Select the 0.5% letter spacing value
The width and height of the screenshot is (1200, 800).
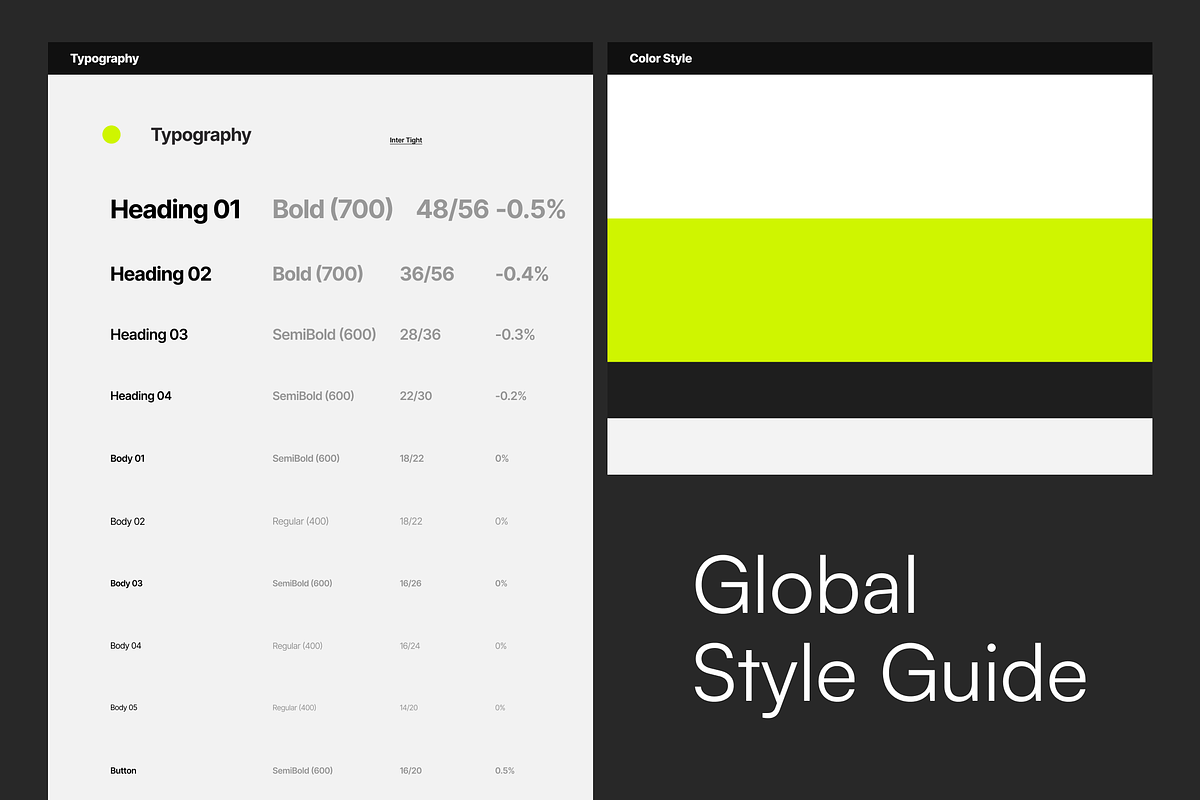point(505,771)
